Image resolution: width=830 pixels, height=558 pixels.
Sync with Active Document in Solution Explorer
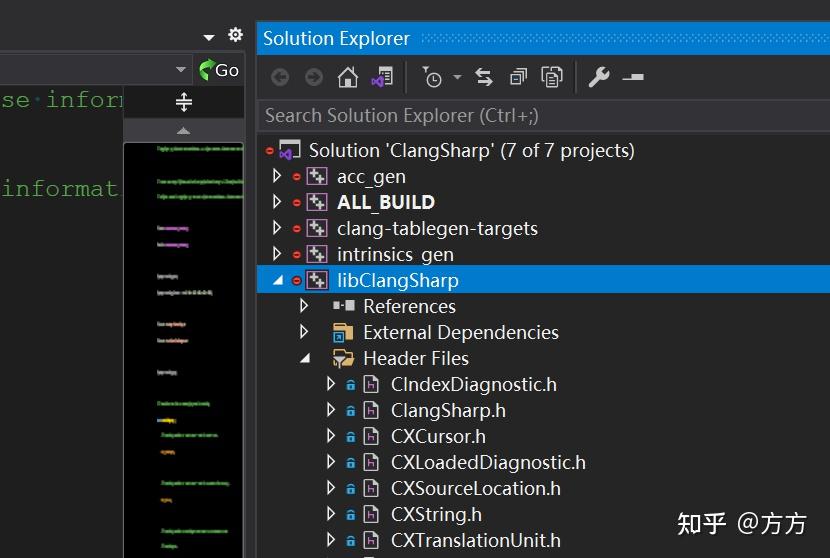(x=484, y=77)
